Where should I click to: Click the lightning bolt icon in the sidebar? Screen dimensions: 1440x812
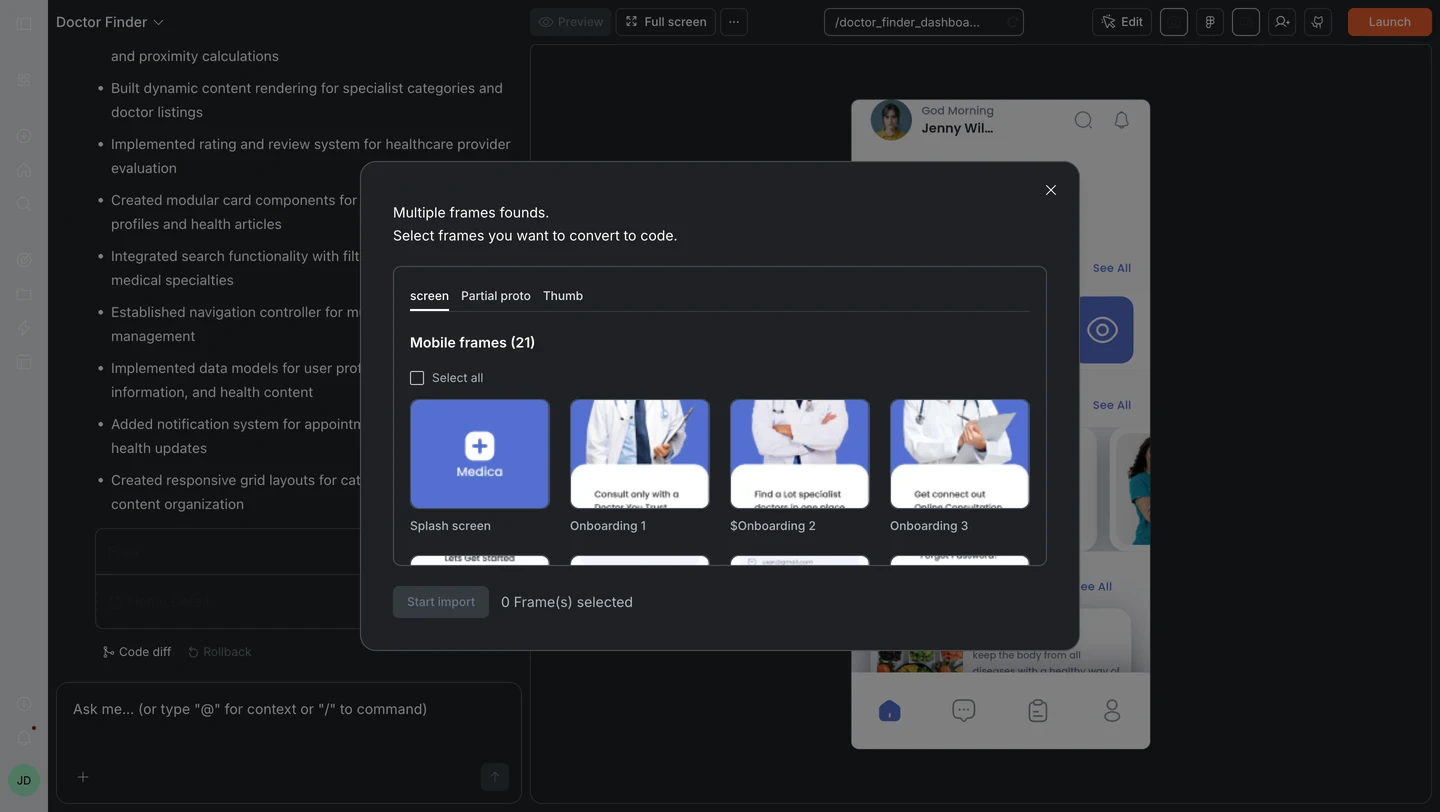(x=24, y=327)
